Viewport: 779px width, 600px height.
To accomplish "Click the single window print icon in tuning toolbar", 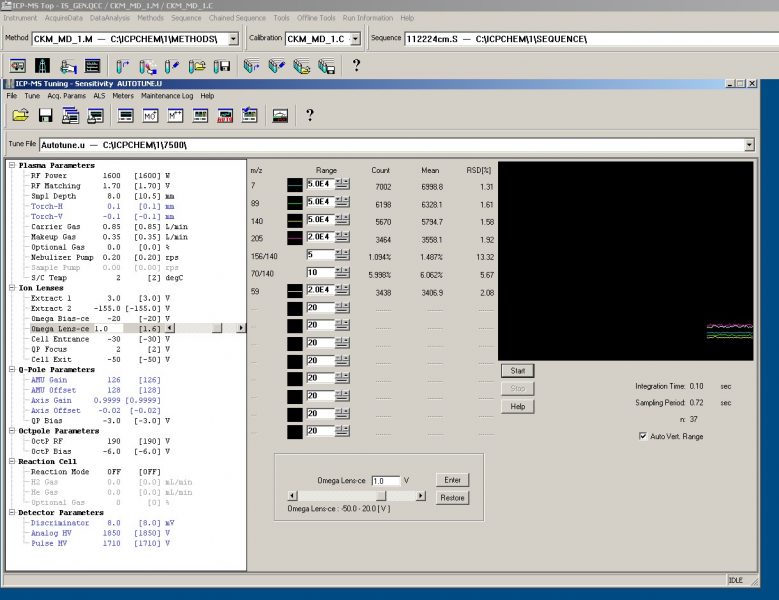I will [x=95, y=115].
